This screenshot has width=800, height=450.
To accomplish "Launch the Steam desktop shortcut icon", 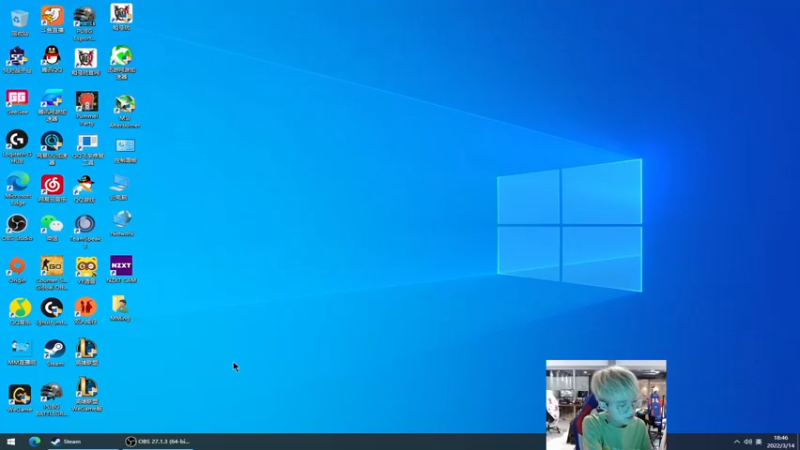I will [x=55, y=353].
